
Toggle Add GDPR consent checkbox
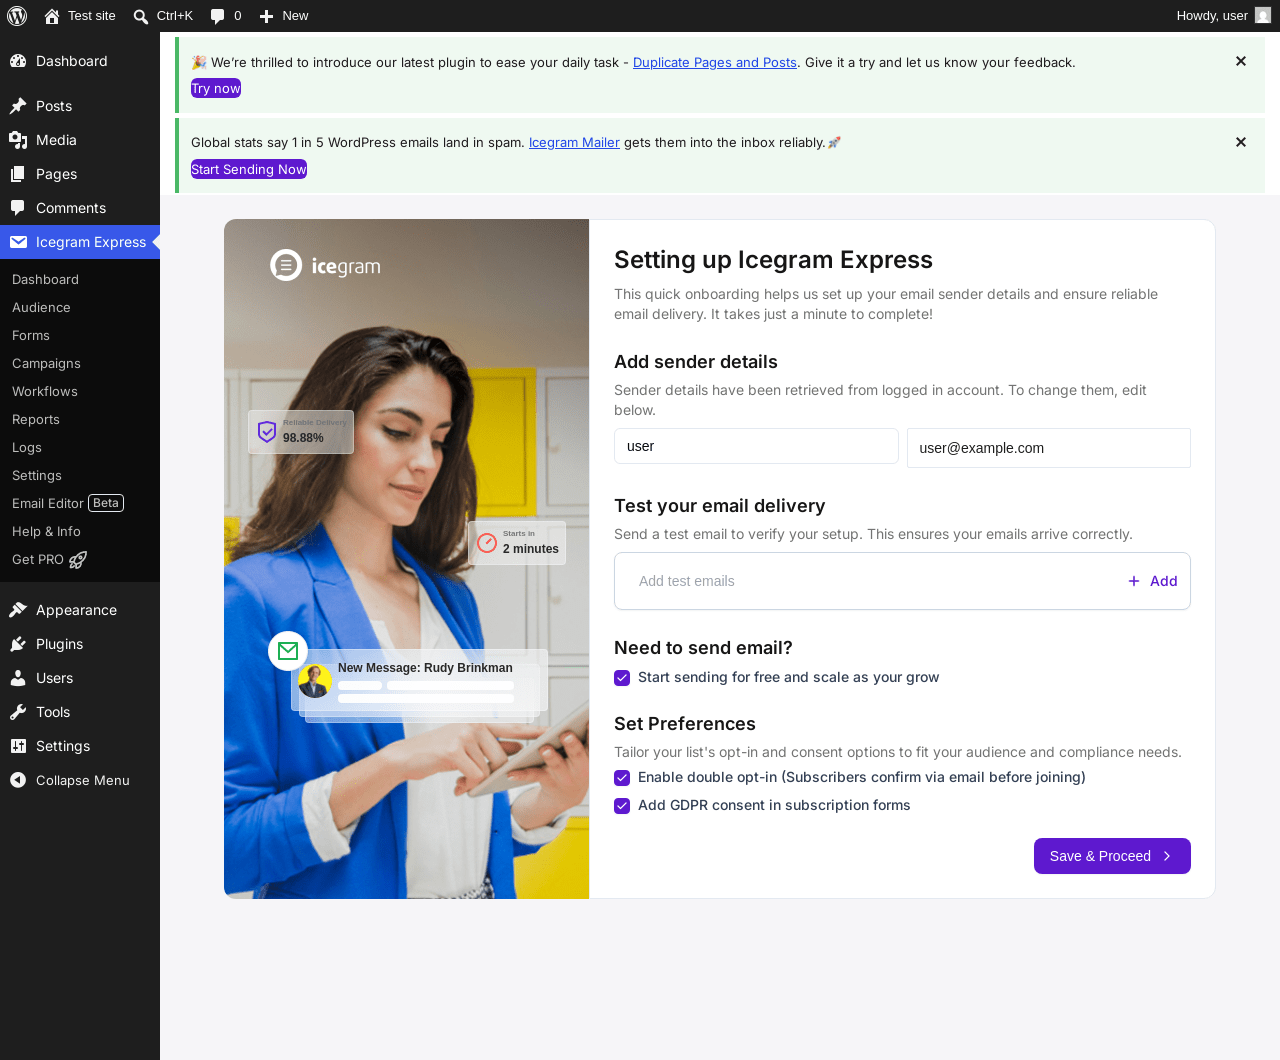coord(622,806)
